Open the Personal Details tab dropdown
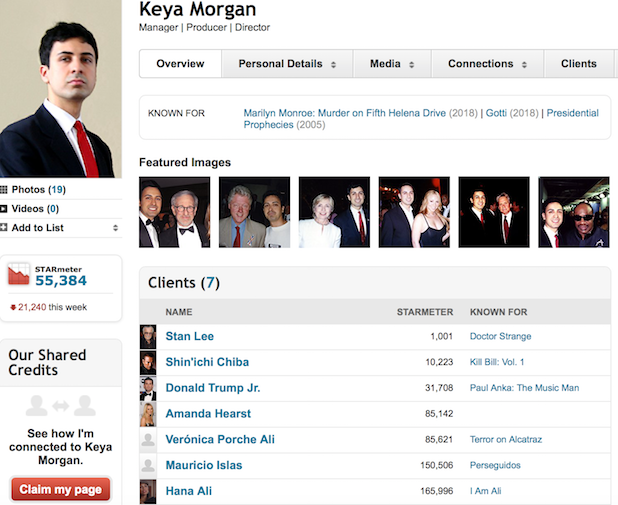 (286, 64)
